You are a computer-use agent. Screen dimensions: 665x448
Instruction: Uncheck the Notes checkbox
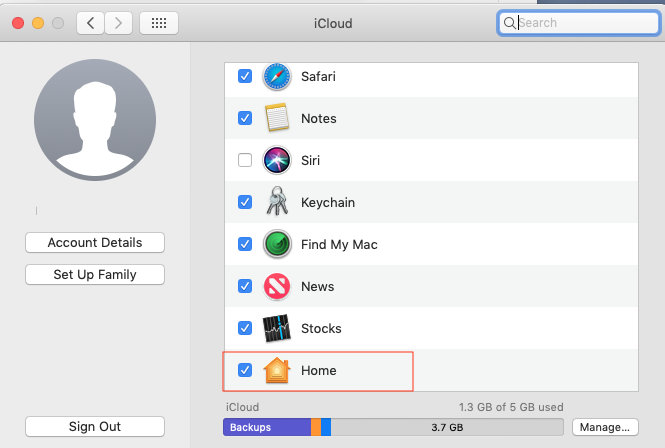[x=245, y=118]
